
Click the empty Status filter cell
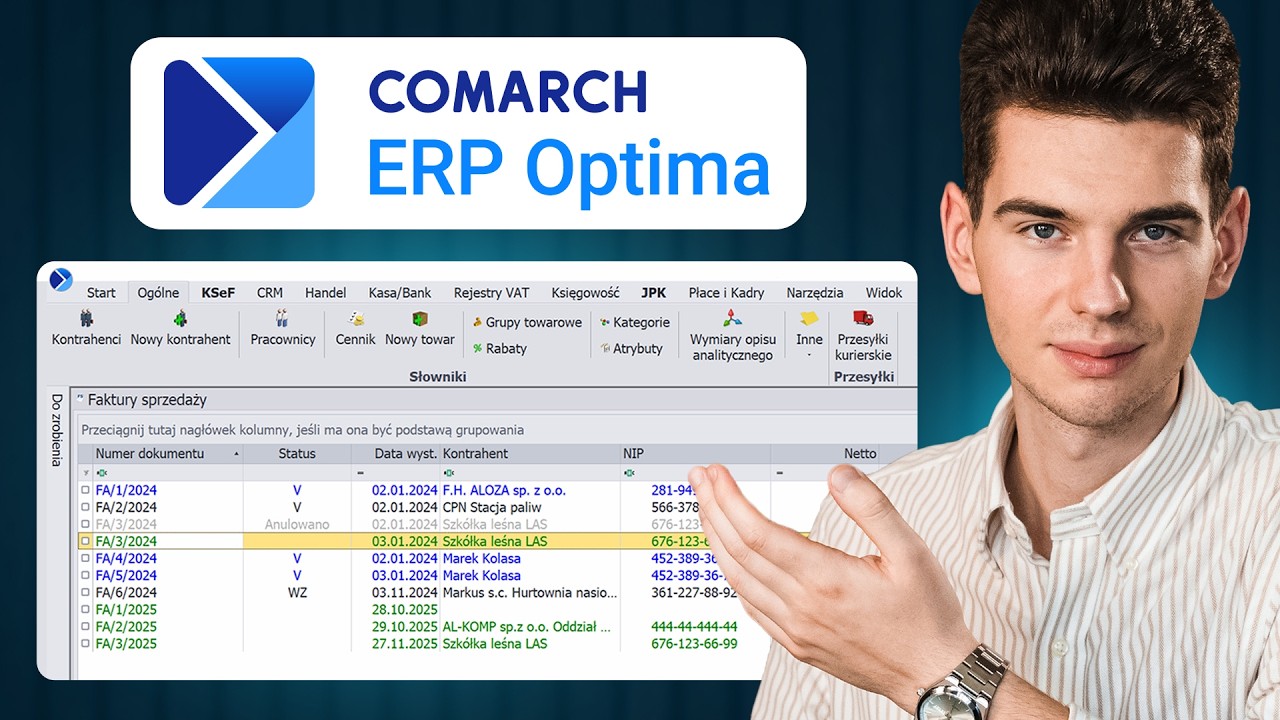click(297, 473)
